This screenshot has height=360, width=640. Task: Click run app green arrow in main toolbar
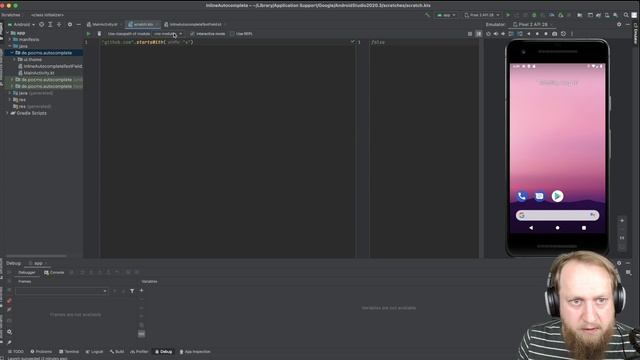click(x=508, y=15)
